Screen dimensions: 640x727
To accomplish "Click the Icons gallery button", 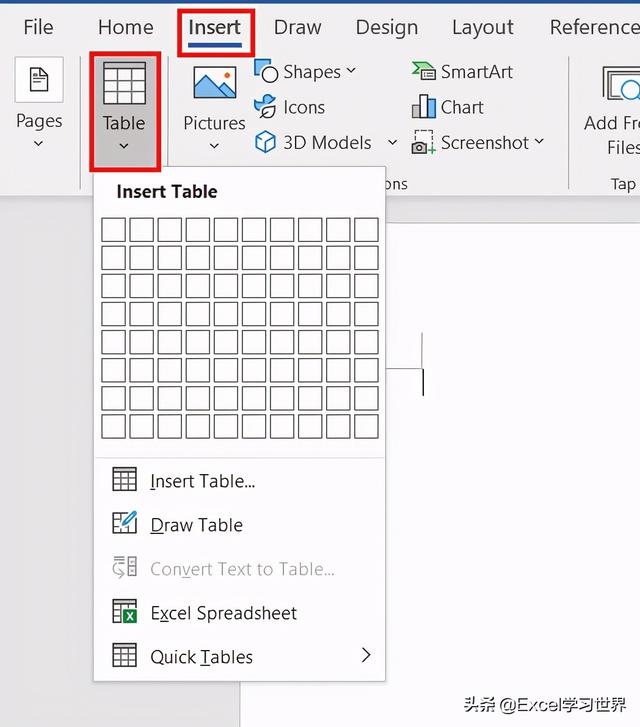I will coord(266,107).
